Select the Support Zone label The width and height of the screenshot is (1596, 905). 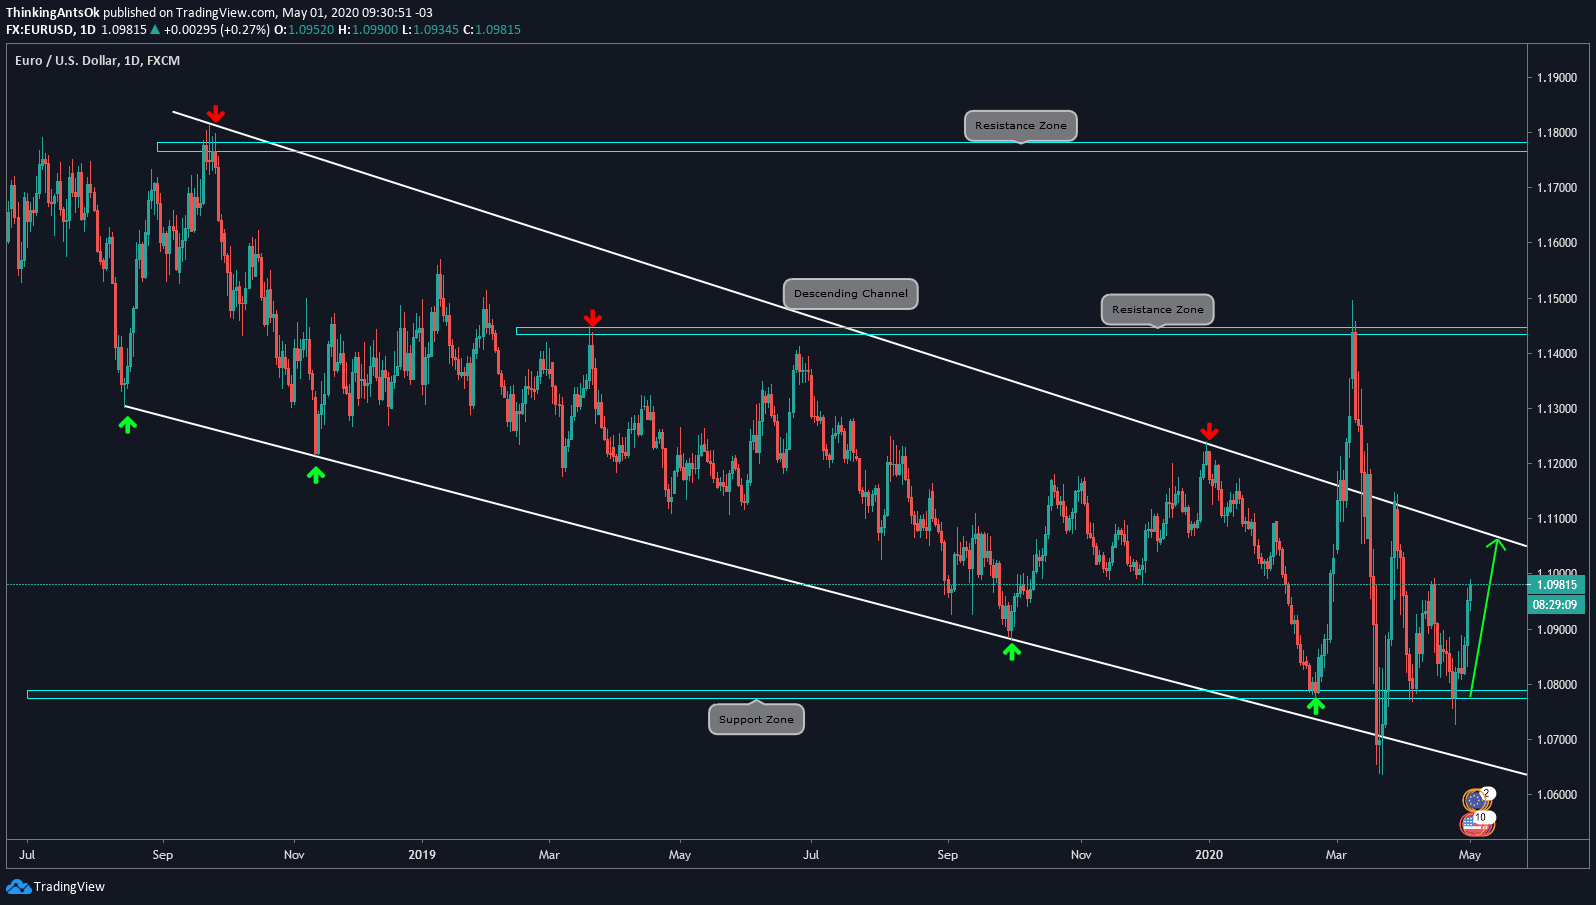(756, 719)
